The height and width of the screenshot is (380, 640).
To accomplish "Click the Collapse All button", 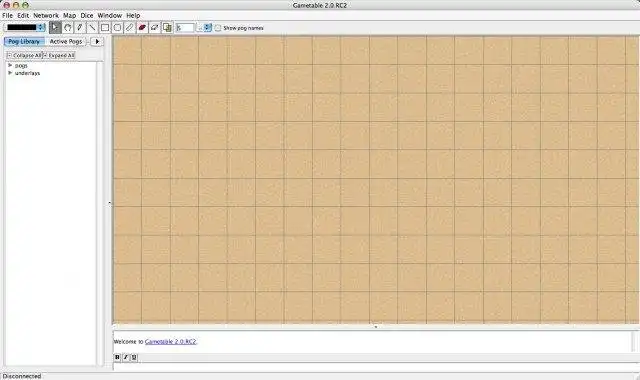I will [x=24, y=55].
